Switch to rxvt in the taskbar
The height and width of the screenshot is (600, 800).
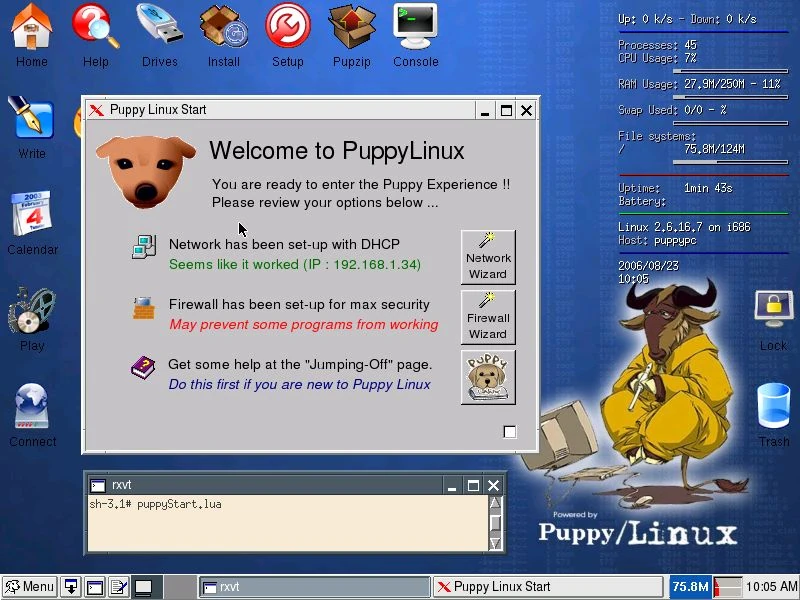(314, 587)
